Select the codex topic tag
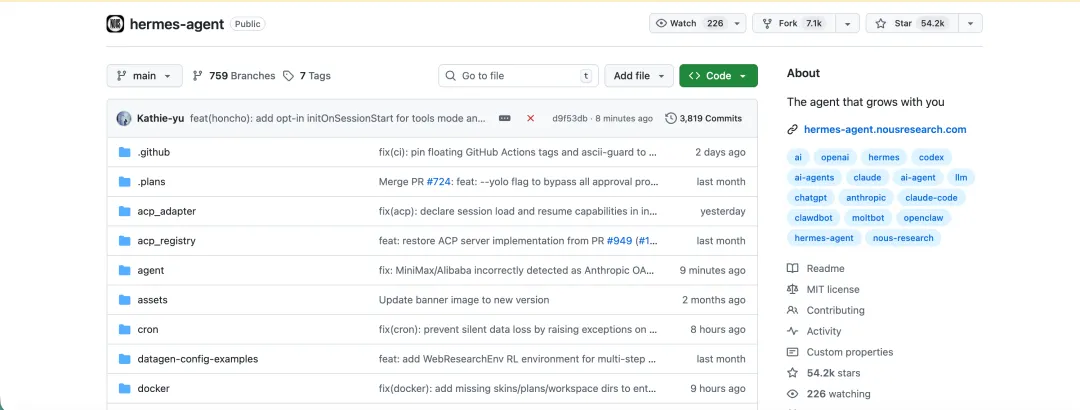The width and height of the screenshot is (1080, 410). [931, 157]
